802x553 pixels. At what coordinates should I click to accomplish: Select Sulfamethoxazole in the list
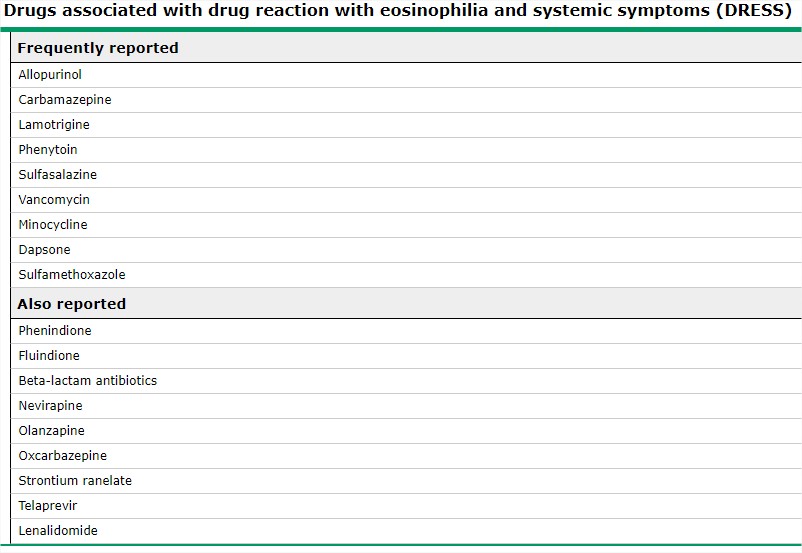point(72,275)
